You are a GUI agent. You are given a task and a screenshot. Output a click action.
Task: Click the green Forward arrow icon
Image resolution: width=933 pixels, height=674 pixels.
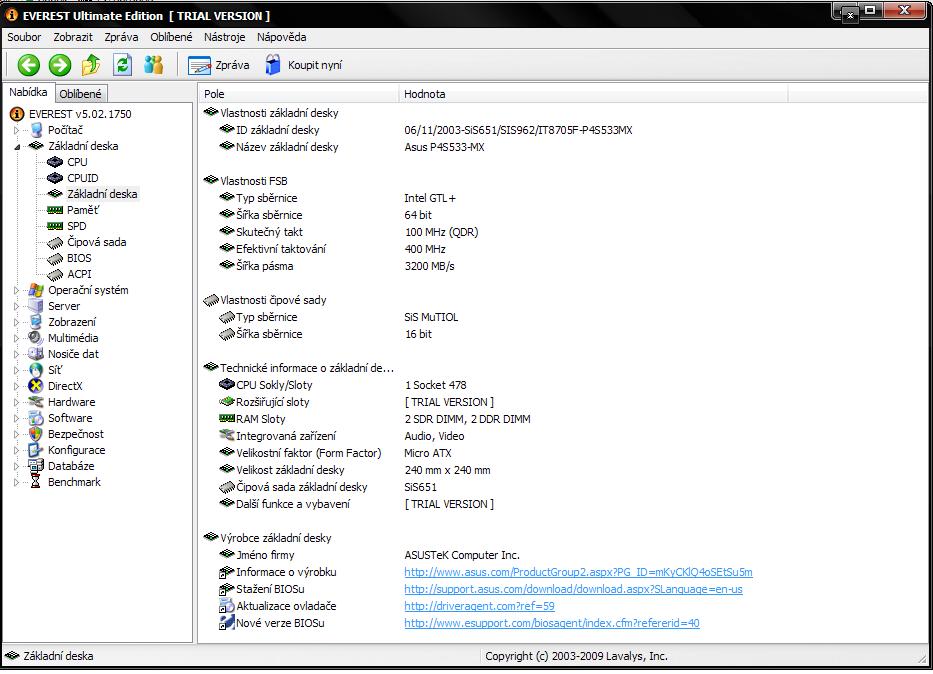pyautogui.click(x=60, y=65)
